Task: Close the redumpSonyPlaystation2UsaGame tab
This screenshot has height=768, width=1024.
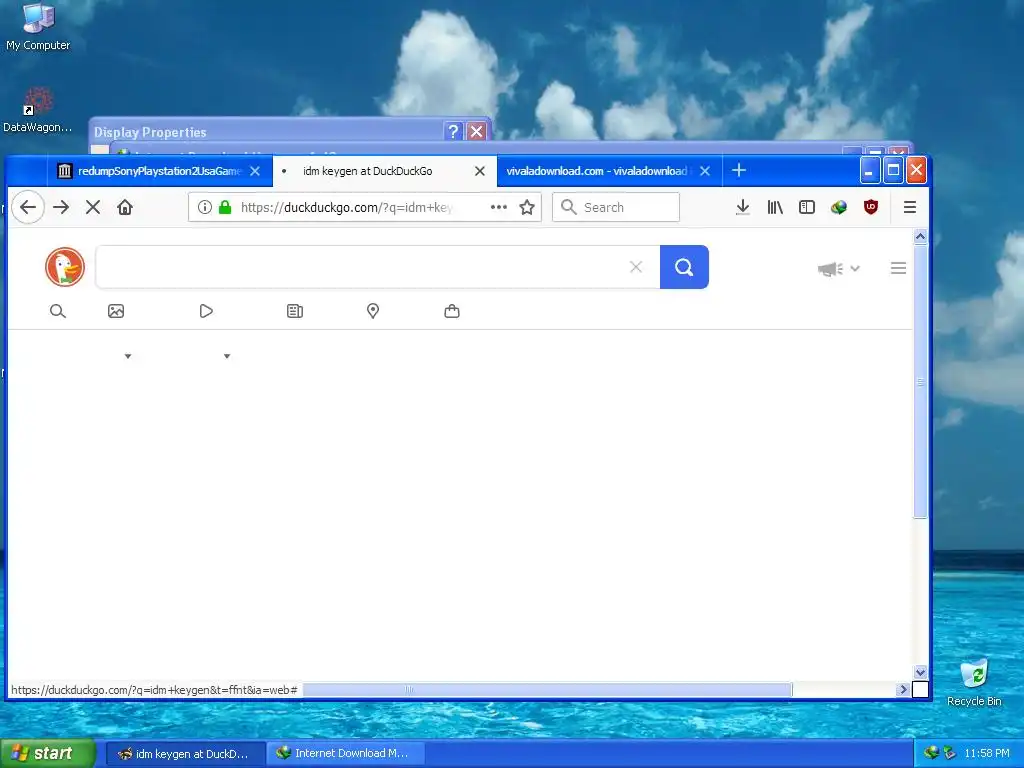Action: click(x=255, y=171)
